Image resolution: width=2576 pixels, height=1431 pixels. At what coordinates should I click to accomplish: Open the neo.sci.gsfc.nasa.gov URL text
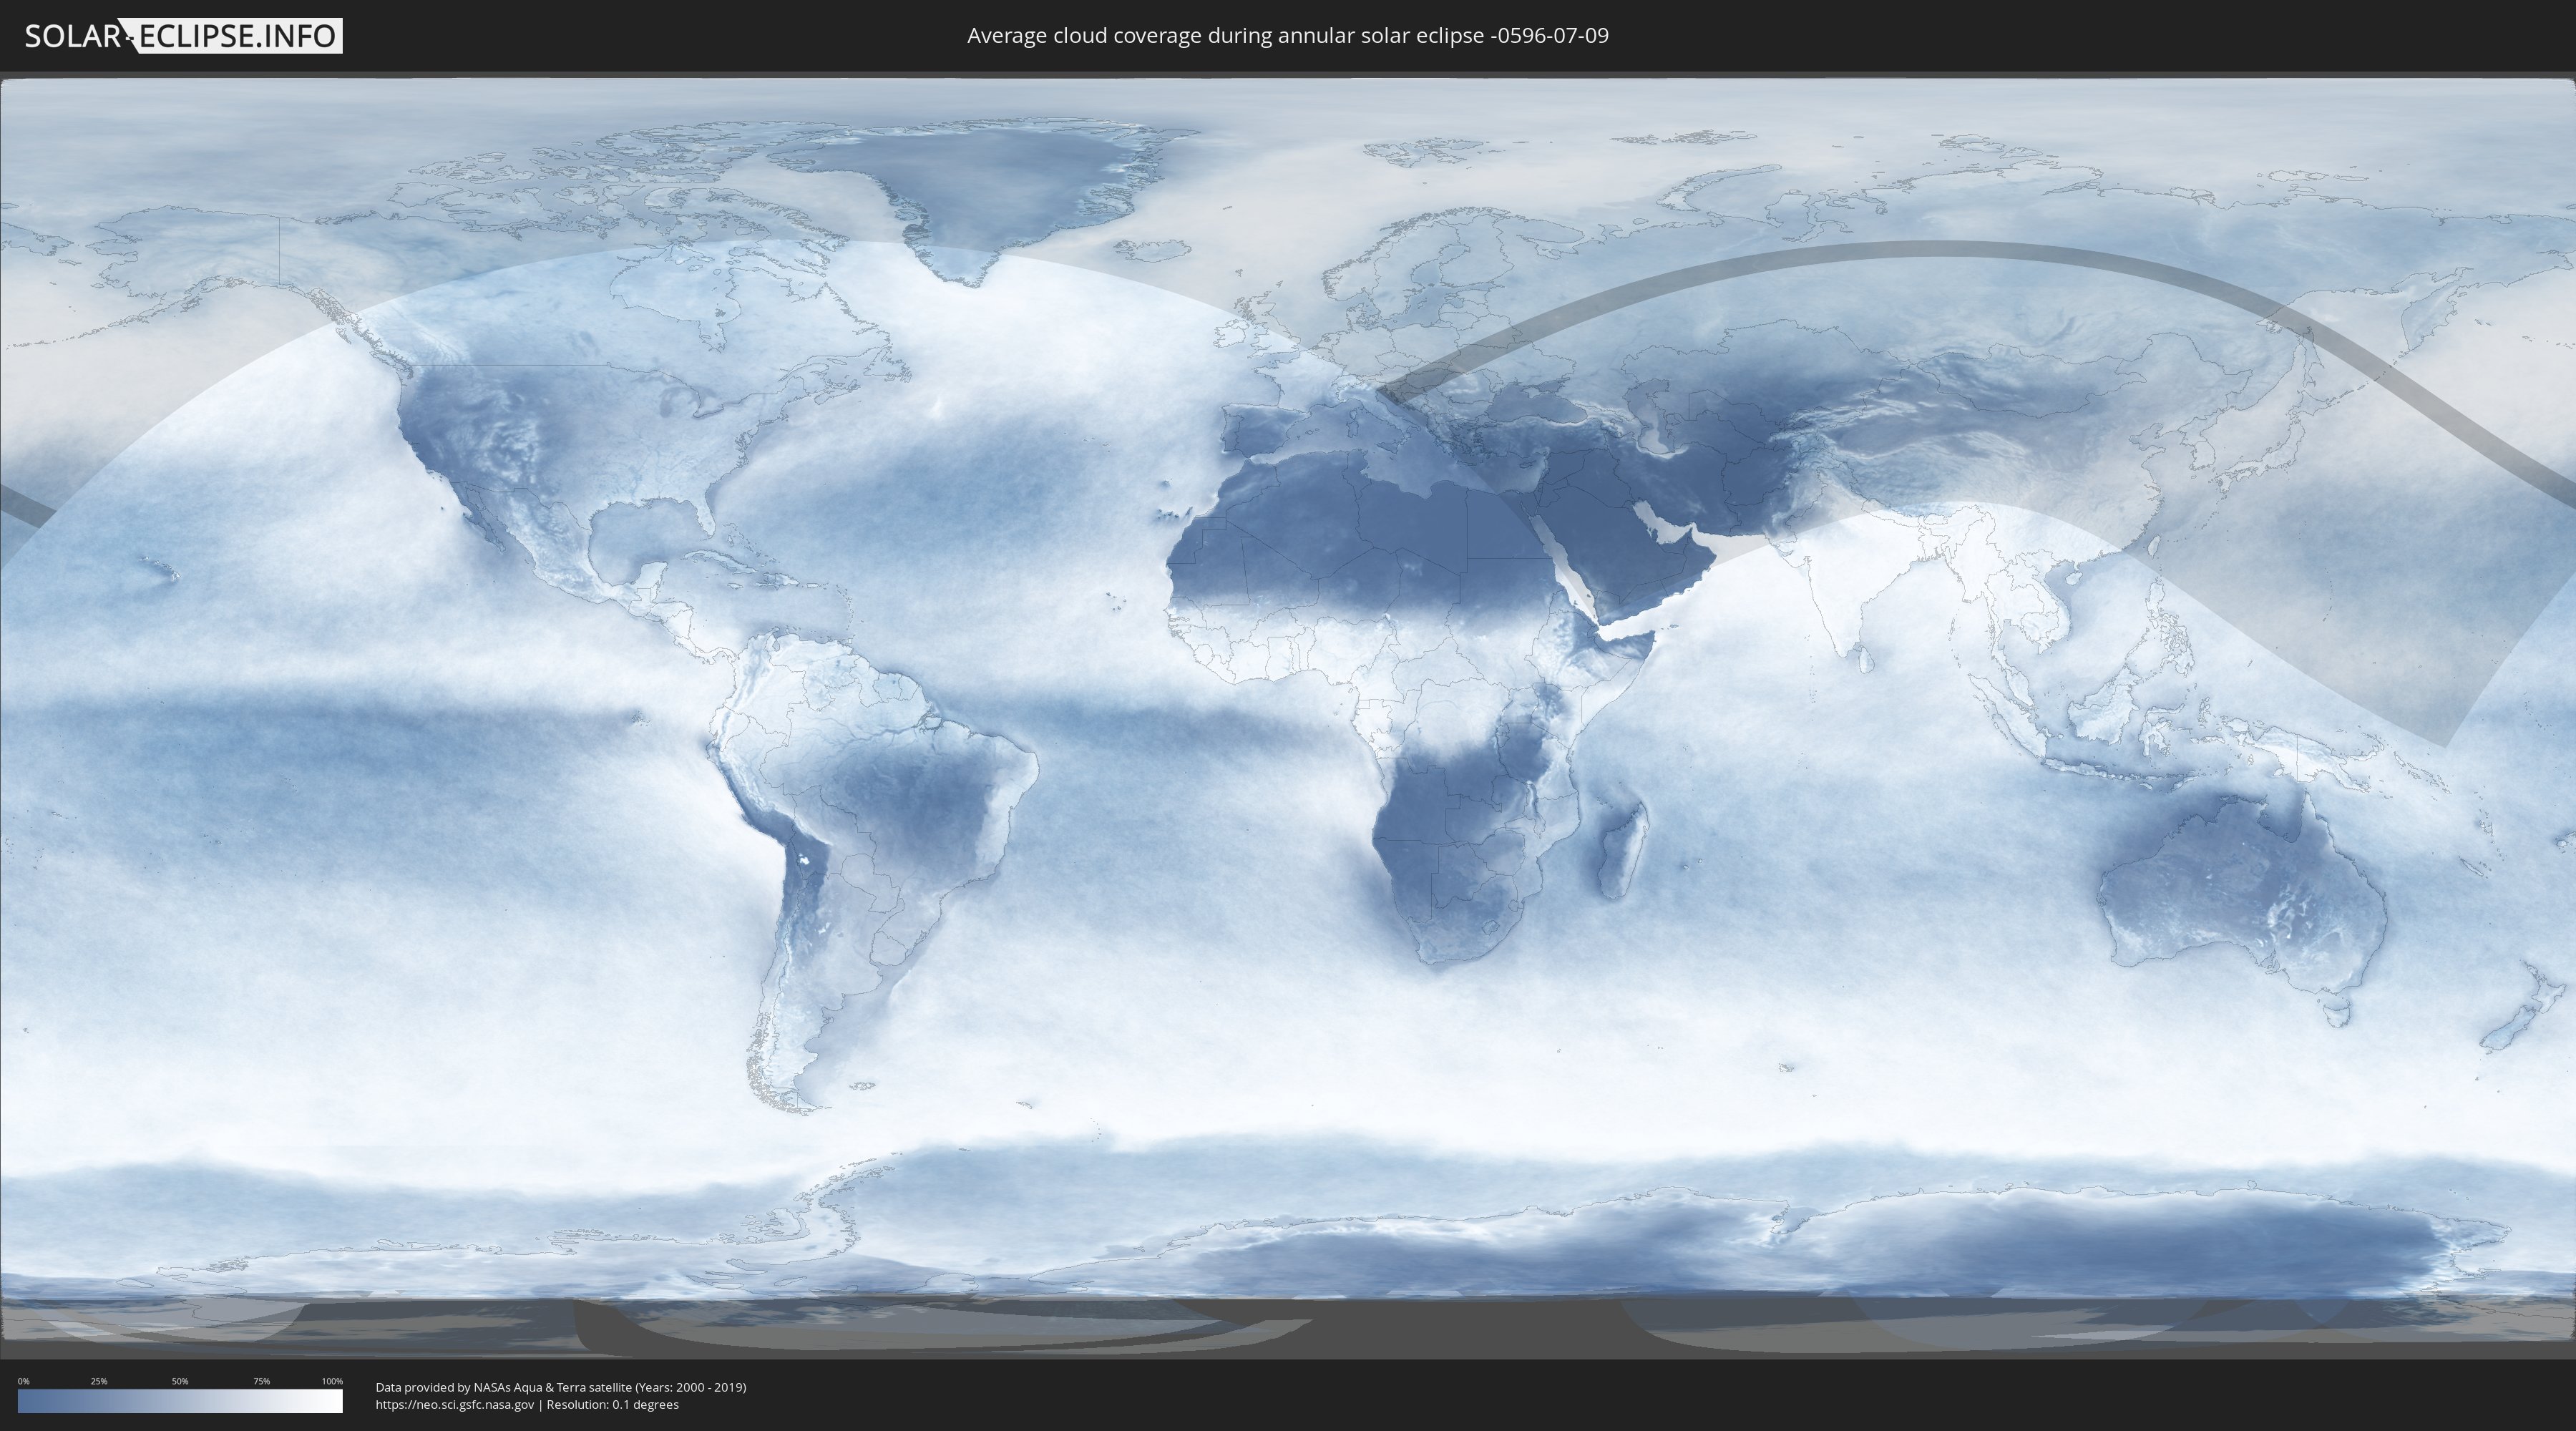click(x=455, y=1405)
